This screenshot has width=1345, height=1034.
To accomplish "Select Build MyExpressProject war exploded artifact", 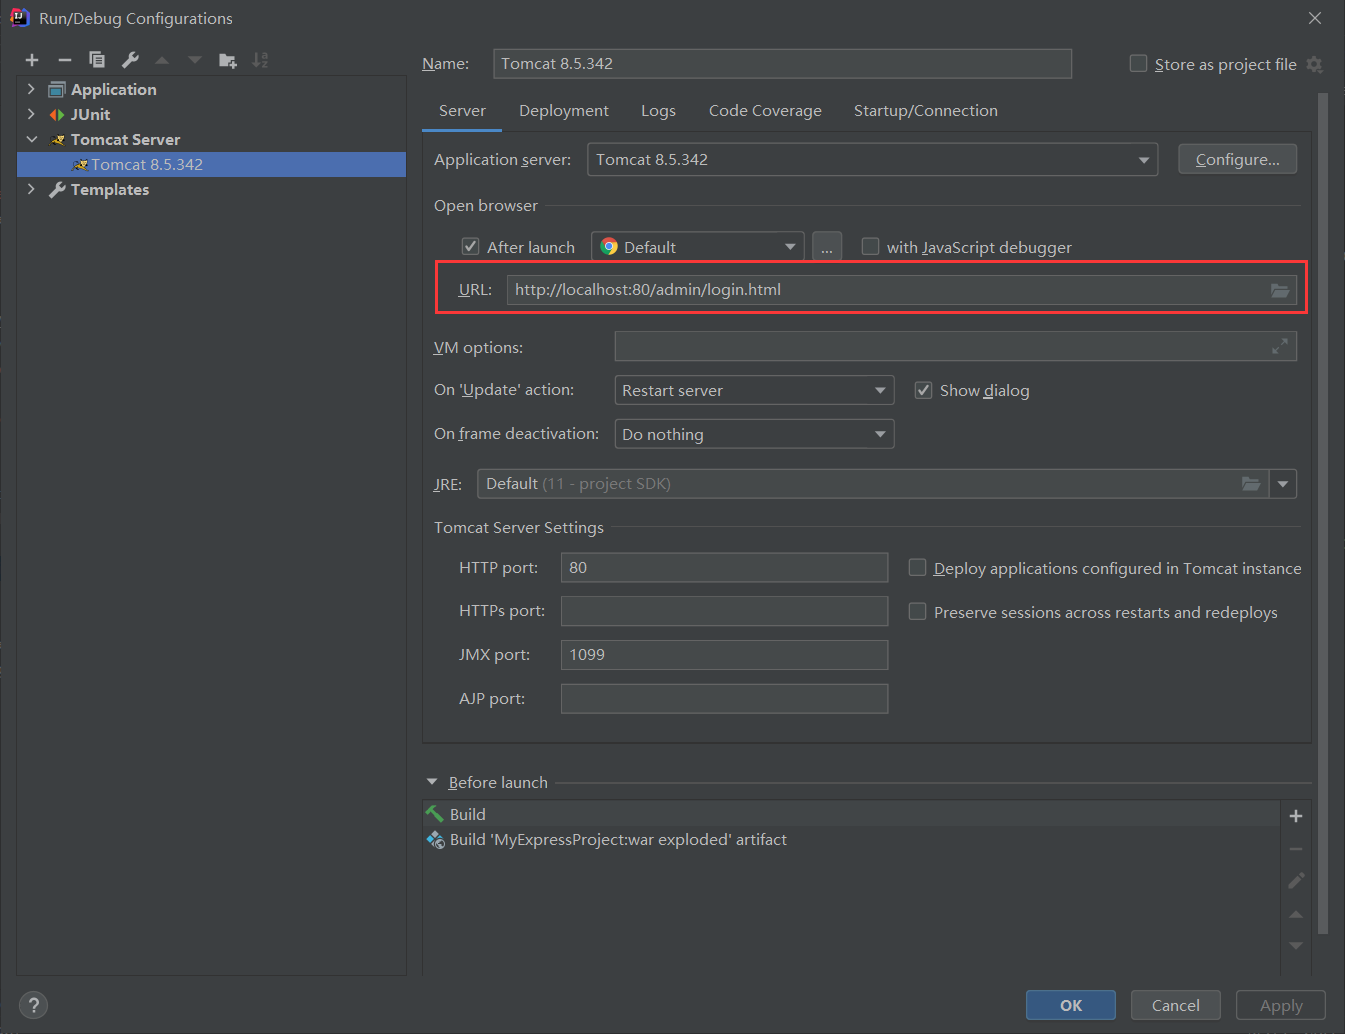I will (x=852, y=840).
